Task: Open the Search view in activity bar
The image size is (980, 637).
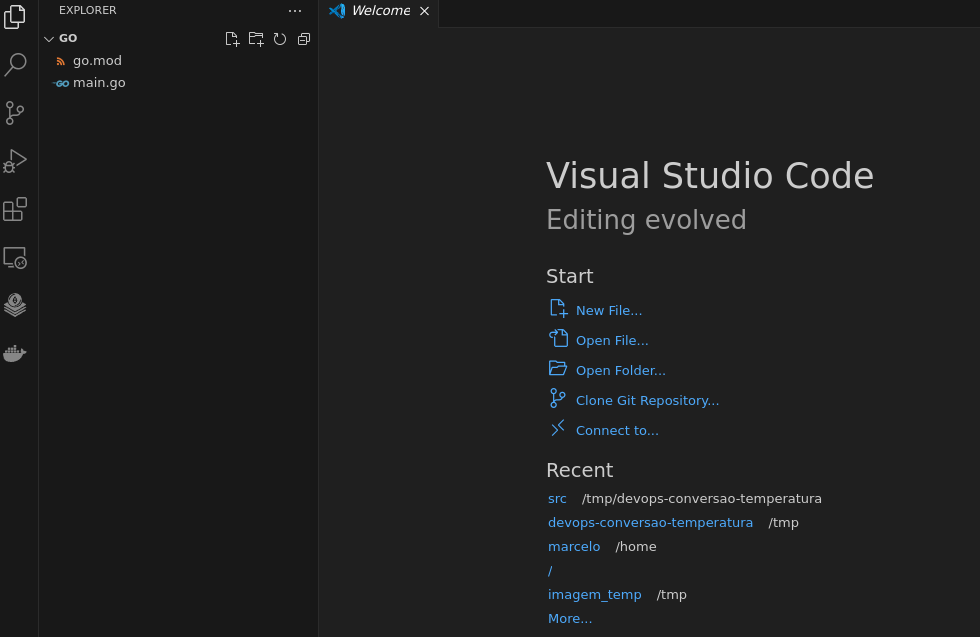Action: click(x=15, y=65)
